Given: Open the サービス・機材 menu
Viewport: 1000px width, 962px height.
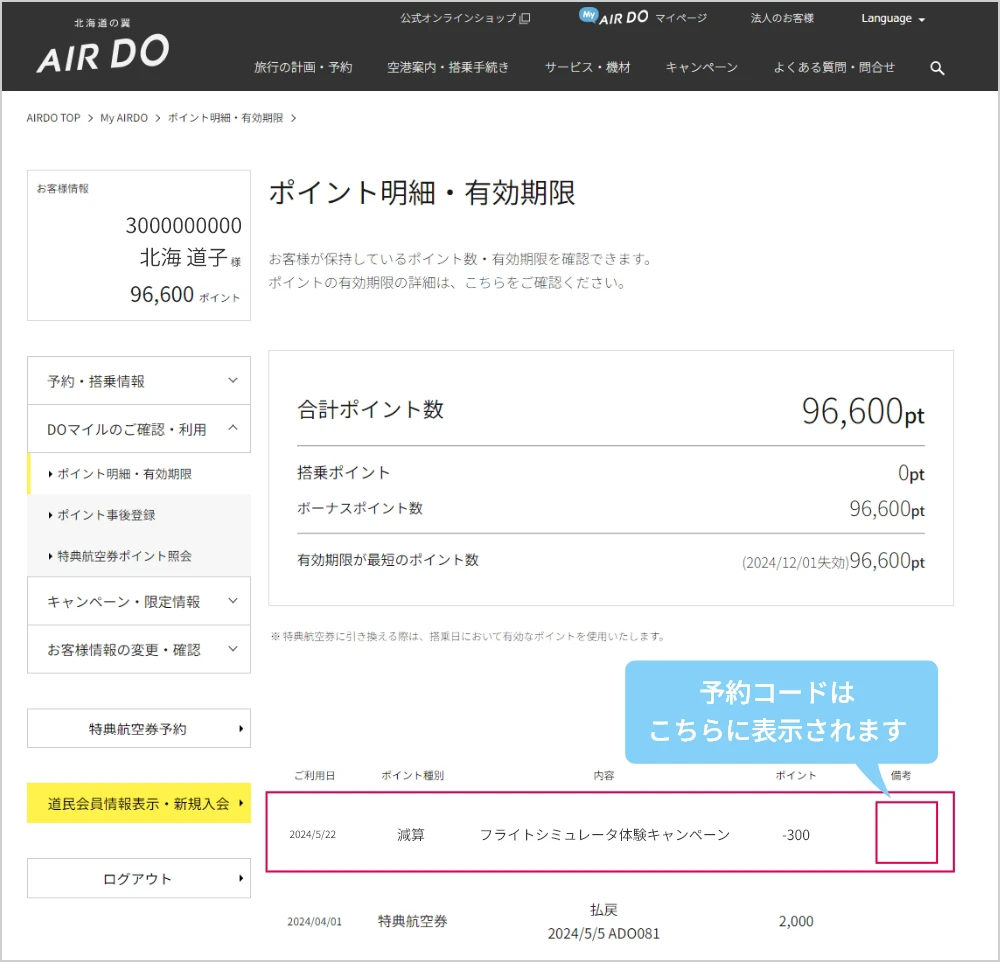Looking at the screenshot, I should [x=587, y=68].
